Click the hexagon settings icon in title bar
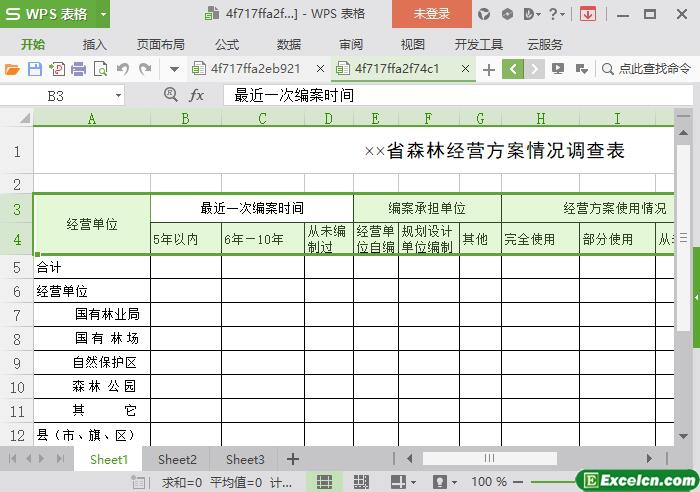The width and height of the screenshot is (700, 492). coord(507,14)
